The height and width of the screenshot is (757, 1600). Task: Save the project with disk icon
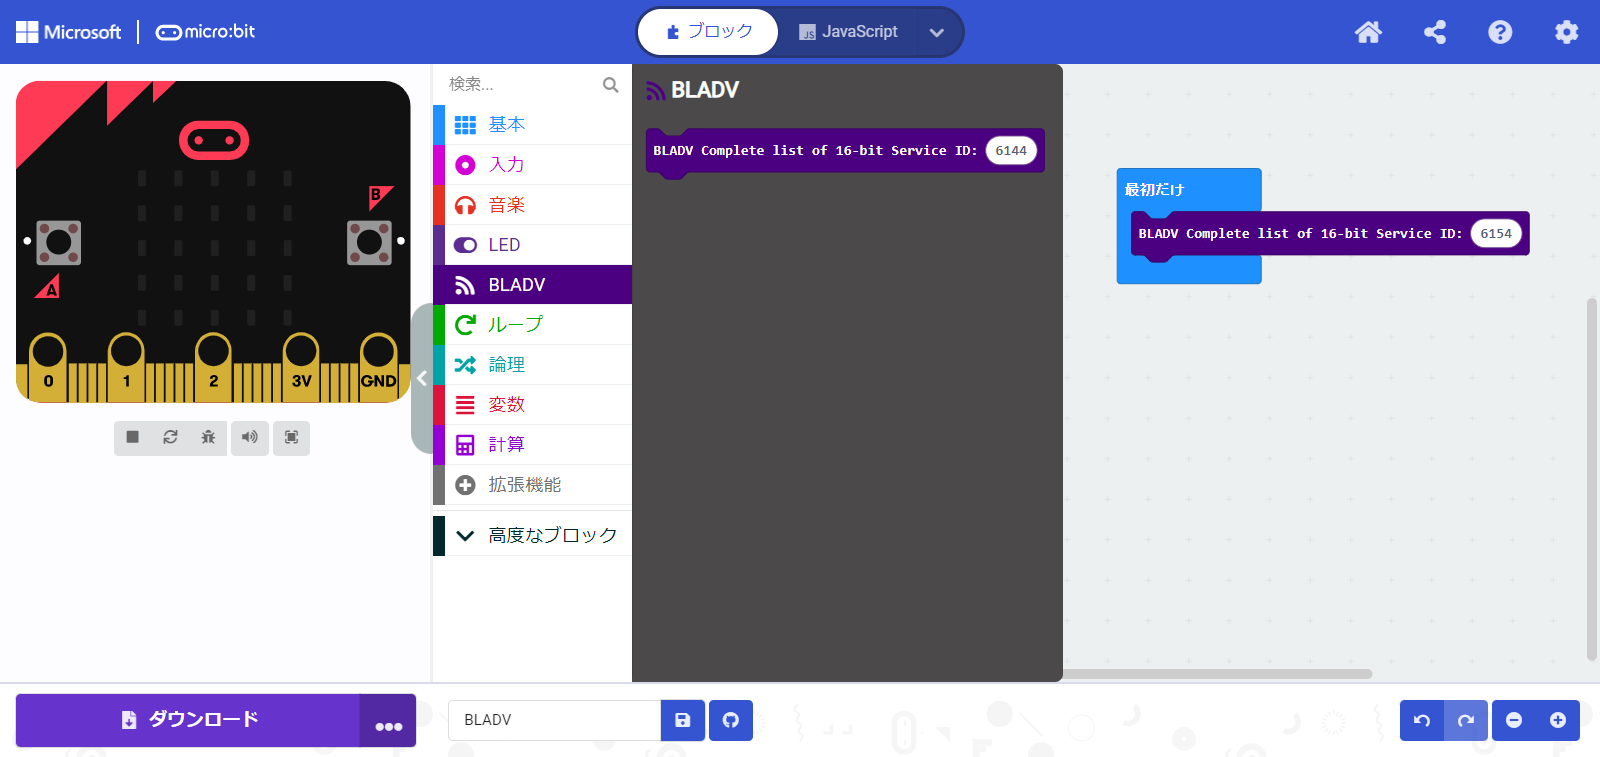pos(683,720)
